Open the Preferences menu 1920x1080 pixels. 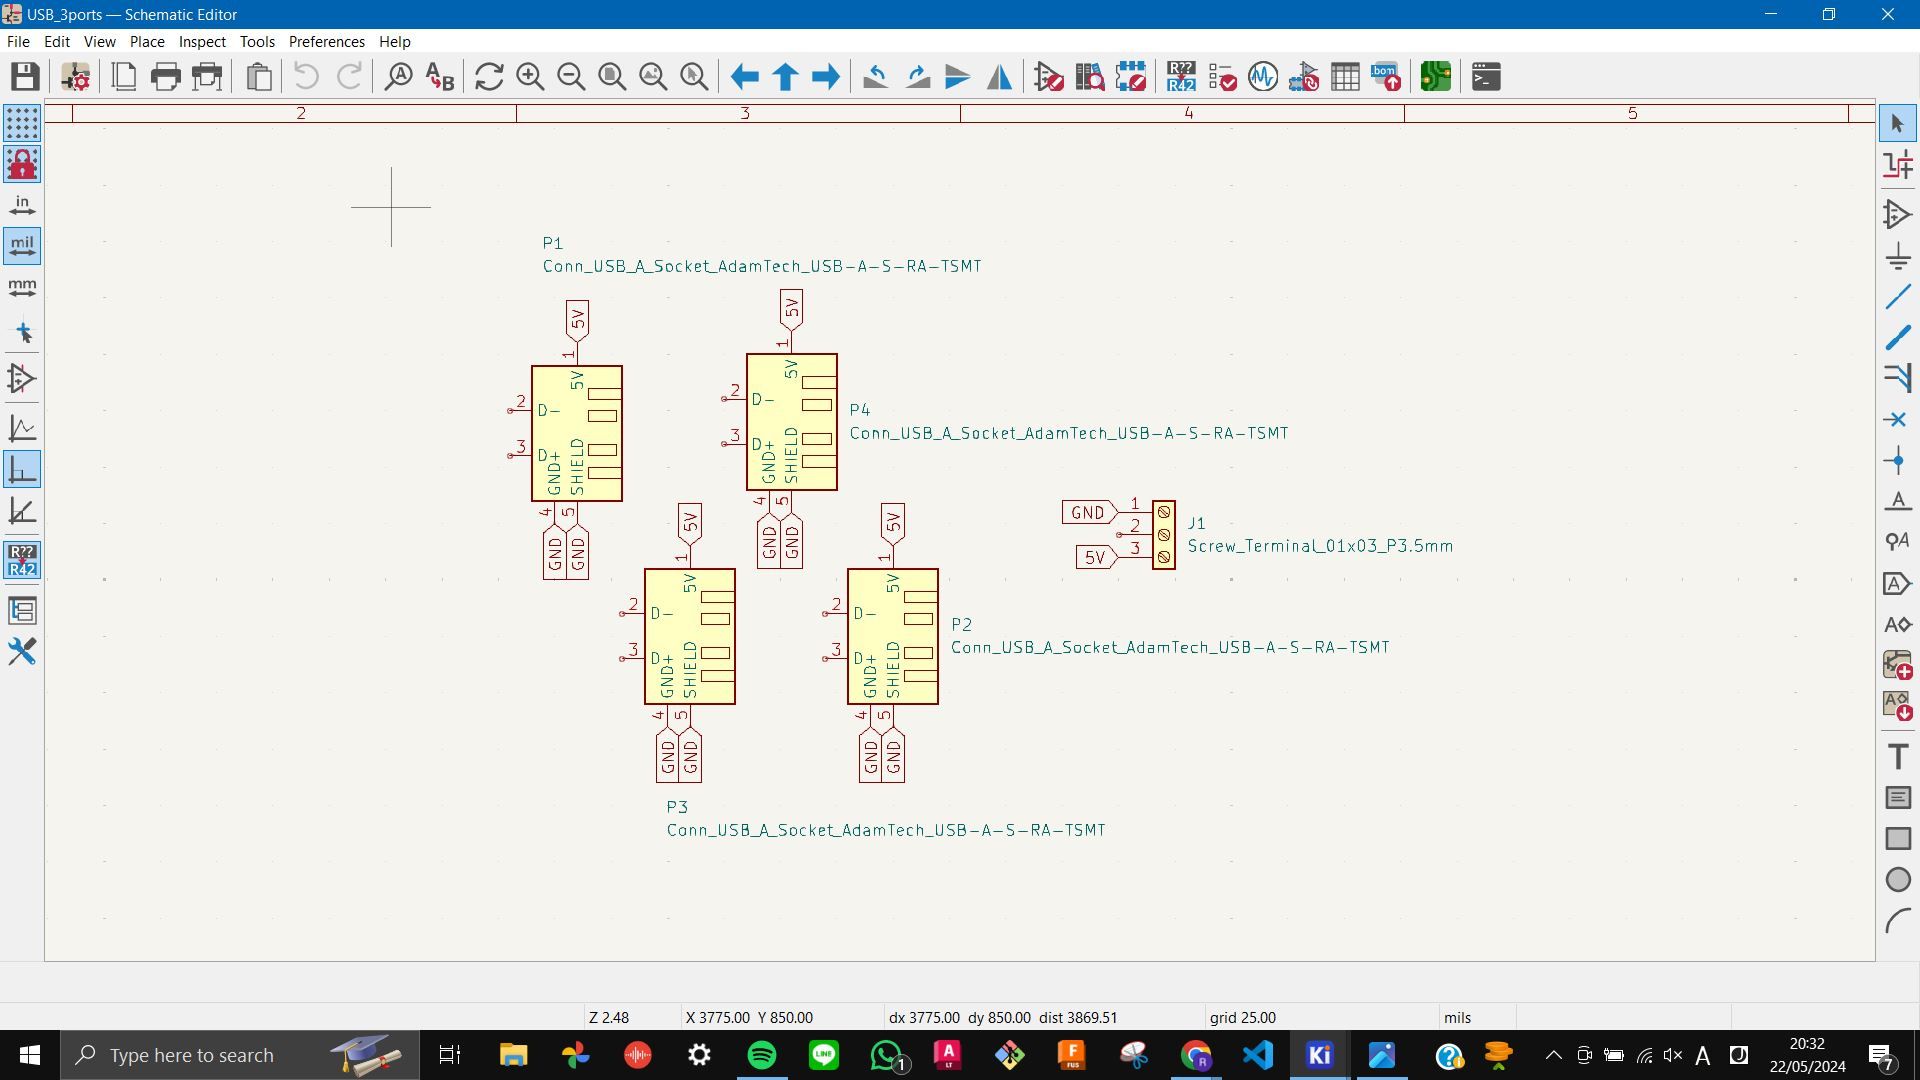[x=326, y=41]
